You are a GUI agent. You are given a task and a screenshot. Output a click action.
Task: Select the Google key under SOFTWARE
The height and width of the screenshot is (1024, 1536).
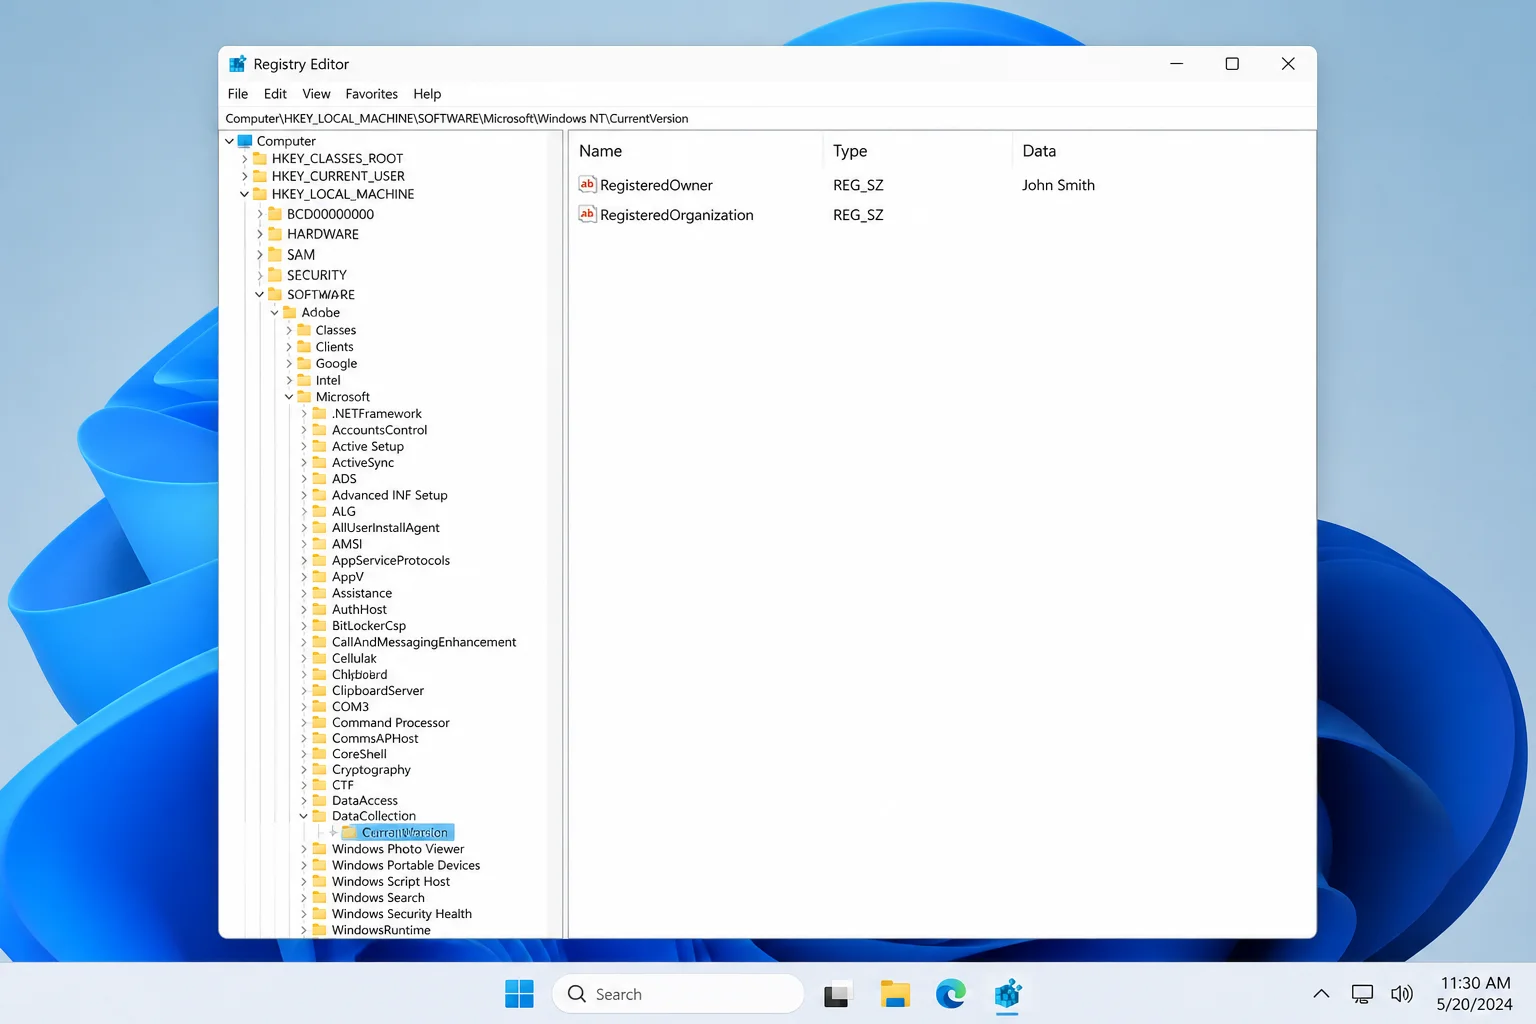(x=336, y=364)
